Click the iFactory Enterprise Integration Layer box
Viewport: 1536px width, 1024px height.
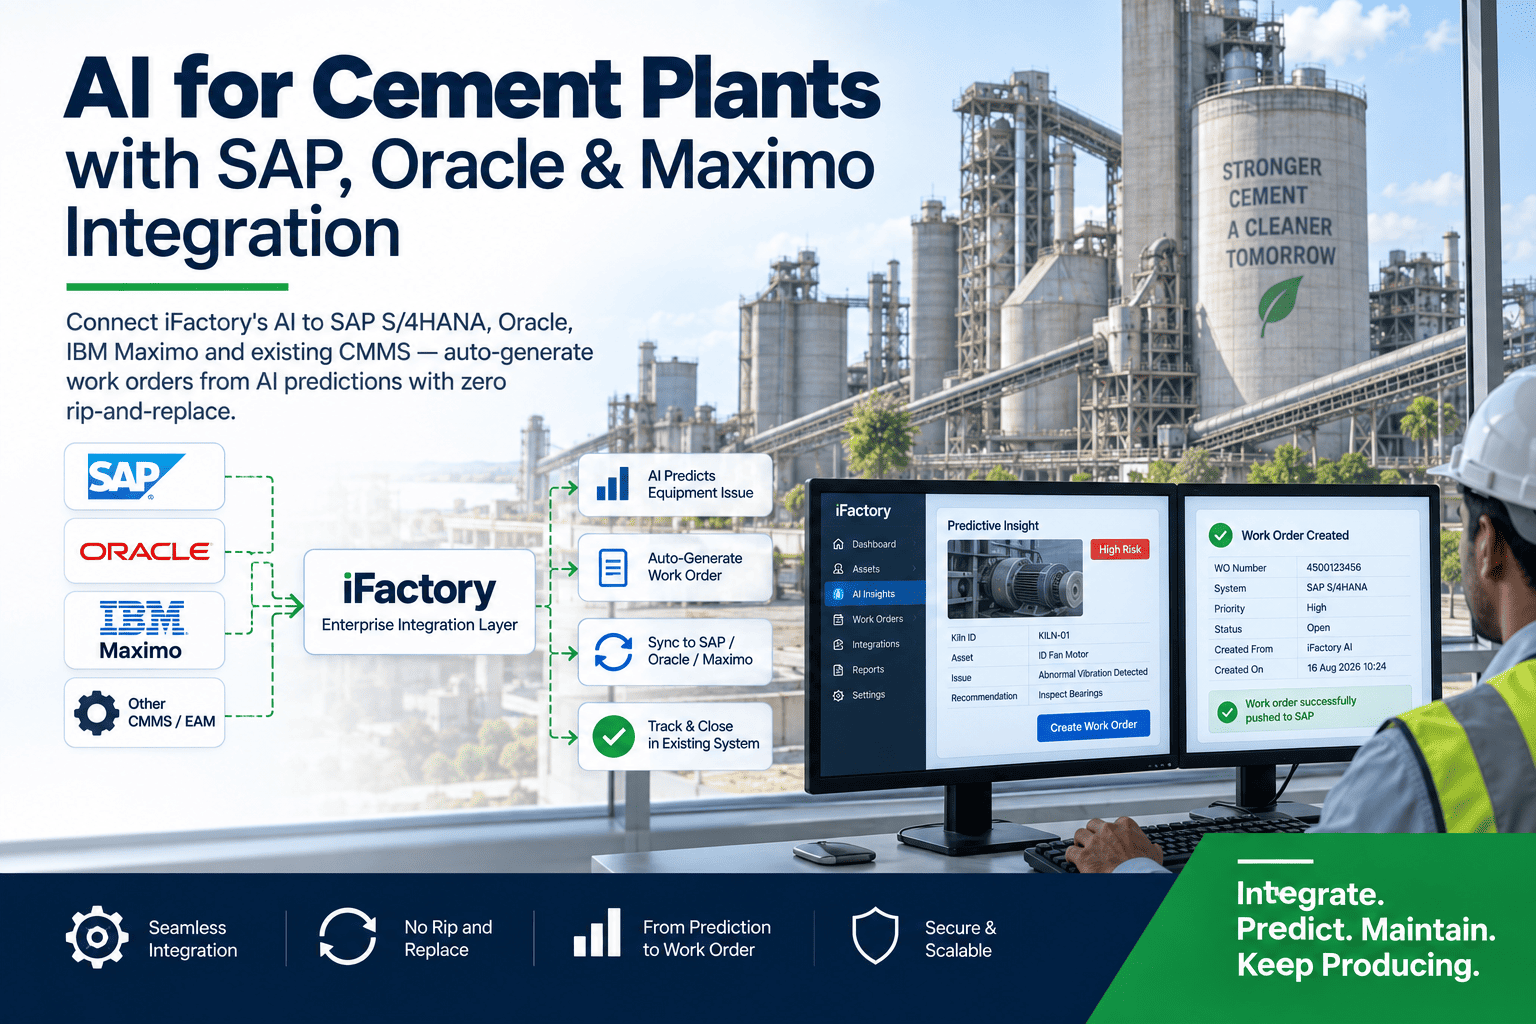click(x=419, y=602)
